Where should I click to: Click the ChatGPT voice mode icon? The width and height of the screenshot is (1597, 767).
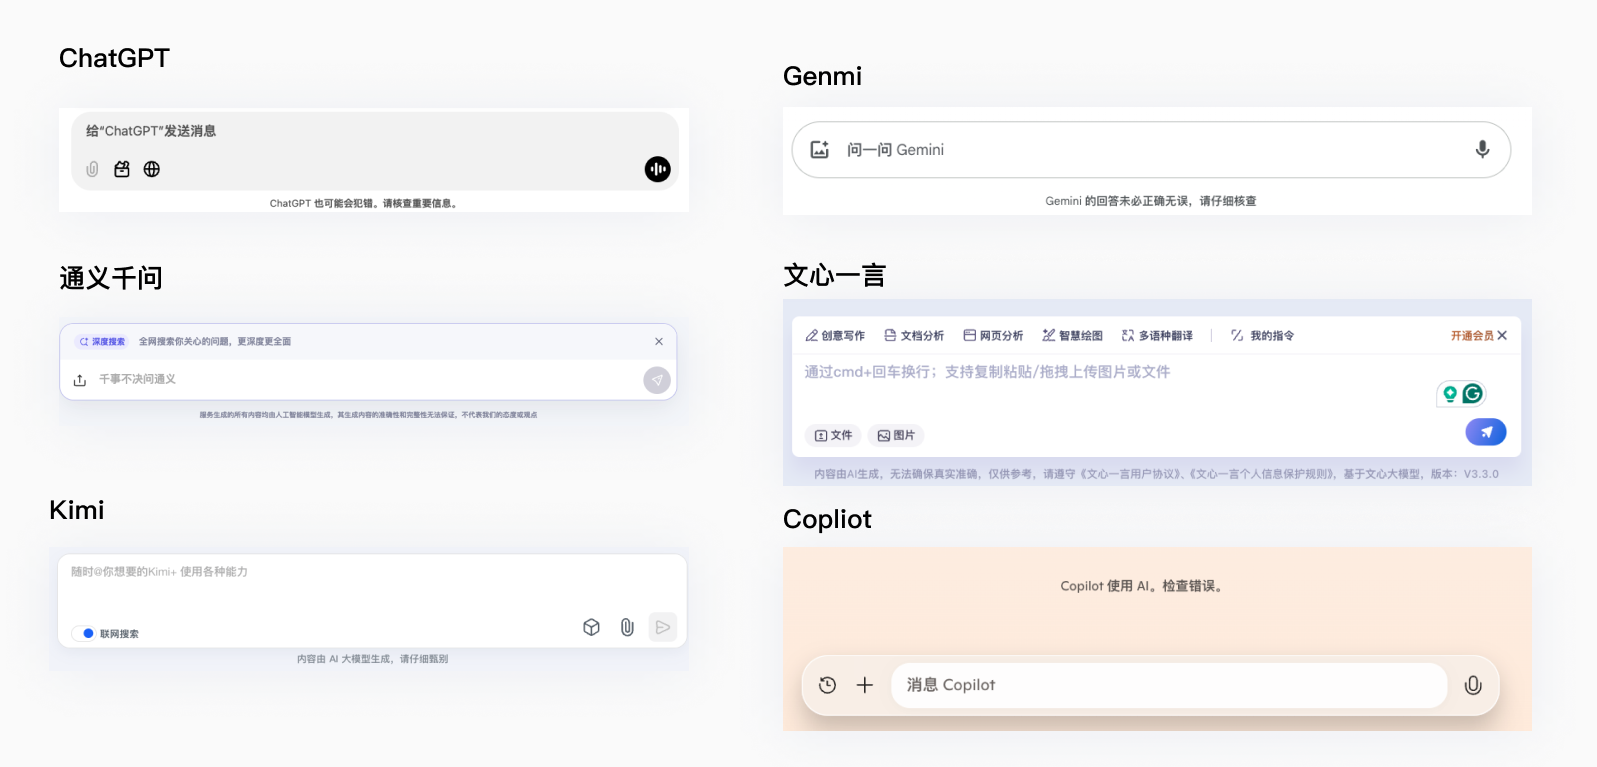click(x=657, y=169)
